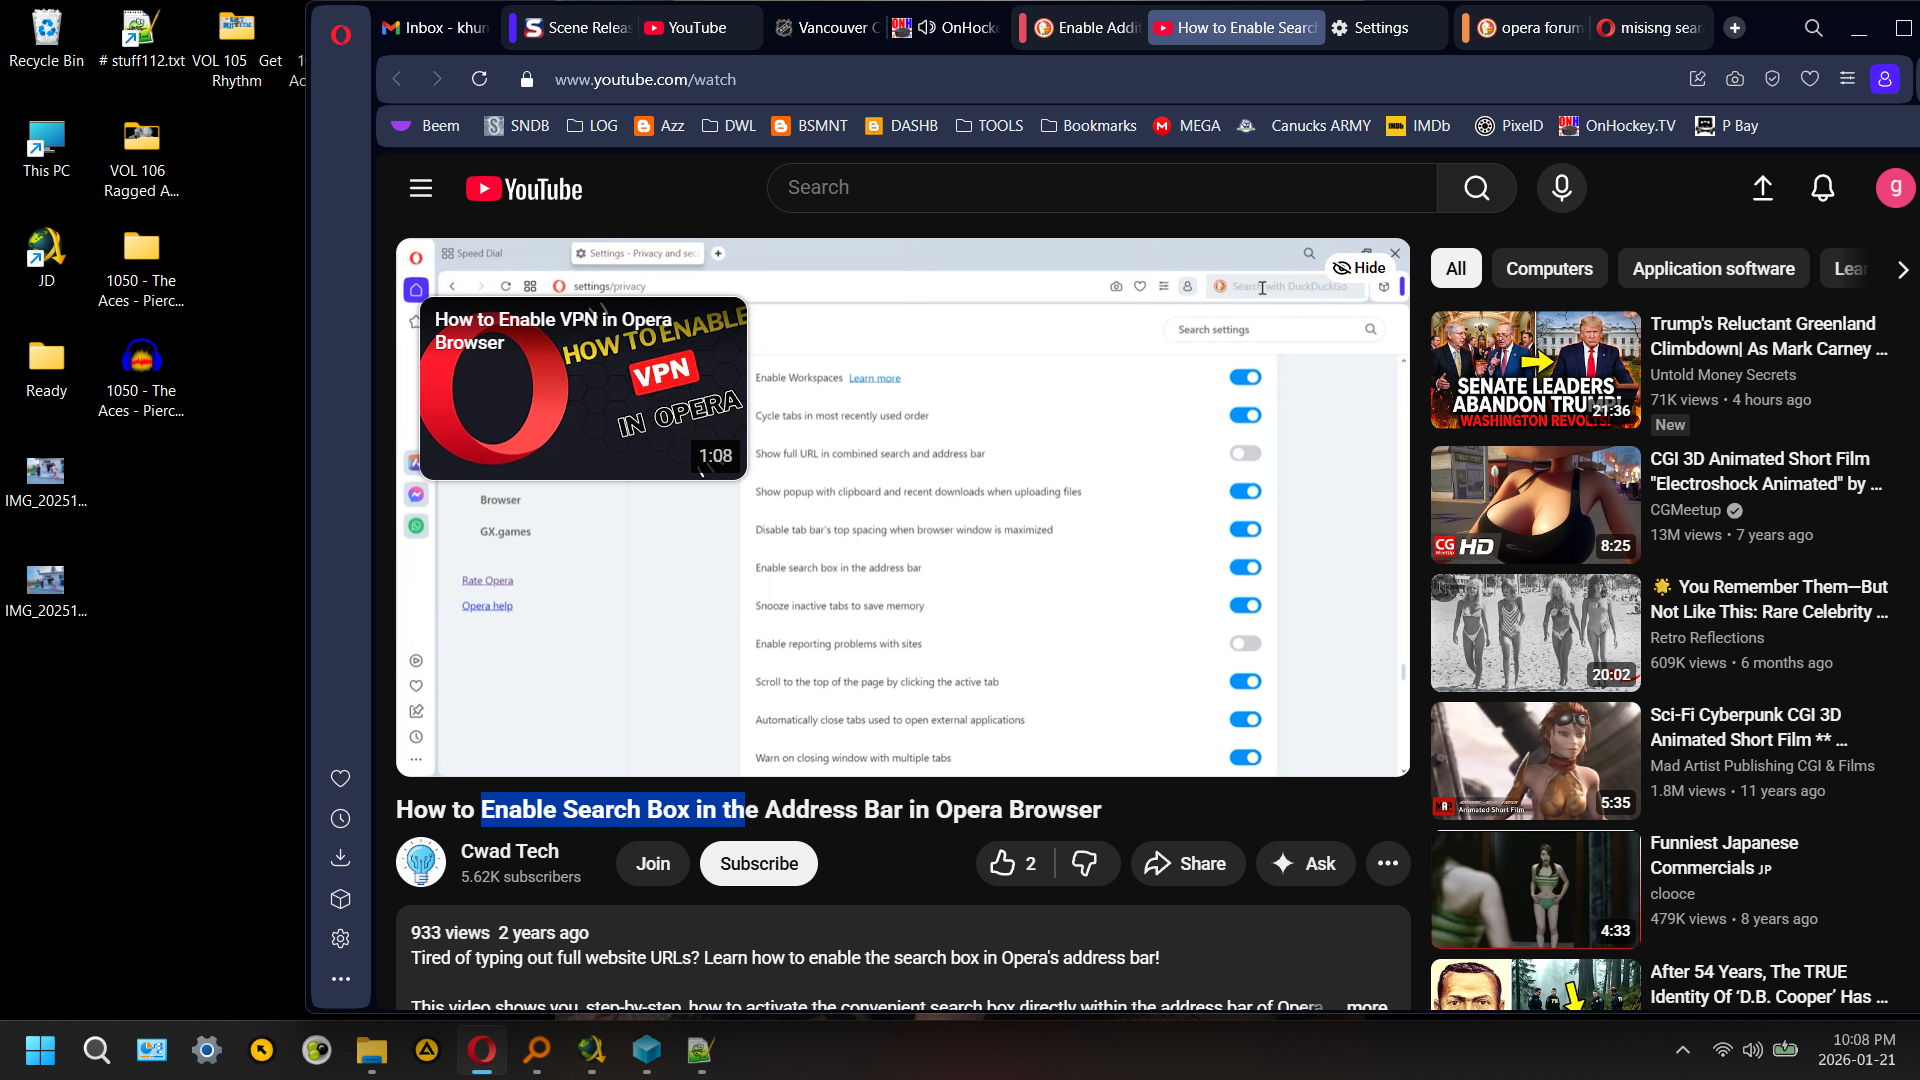Subscribe to Cwad Tech channel
1920x1080 pixels.
pos(758,864)
